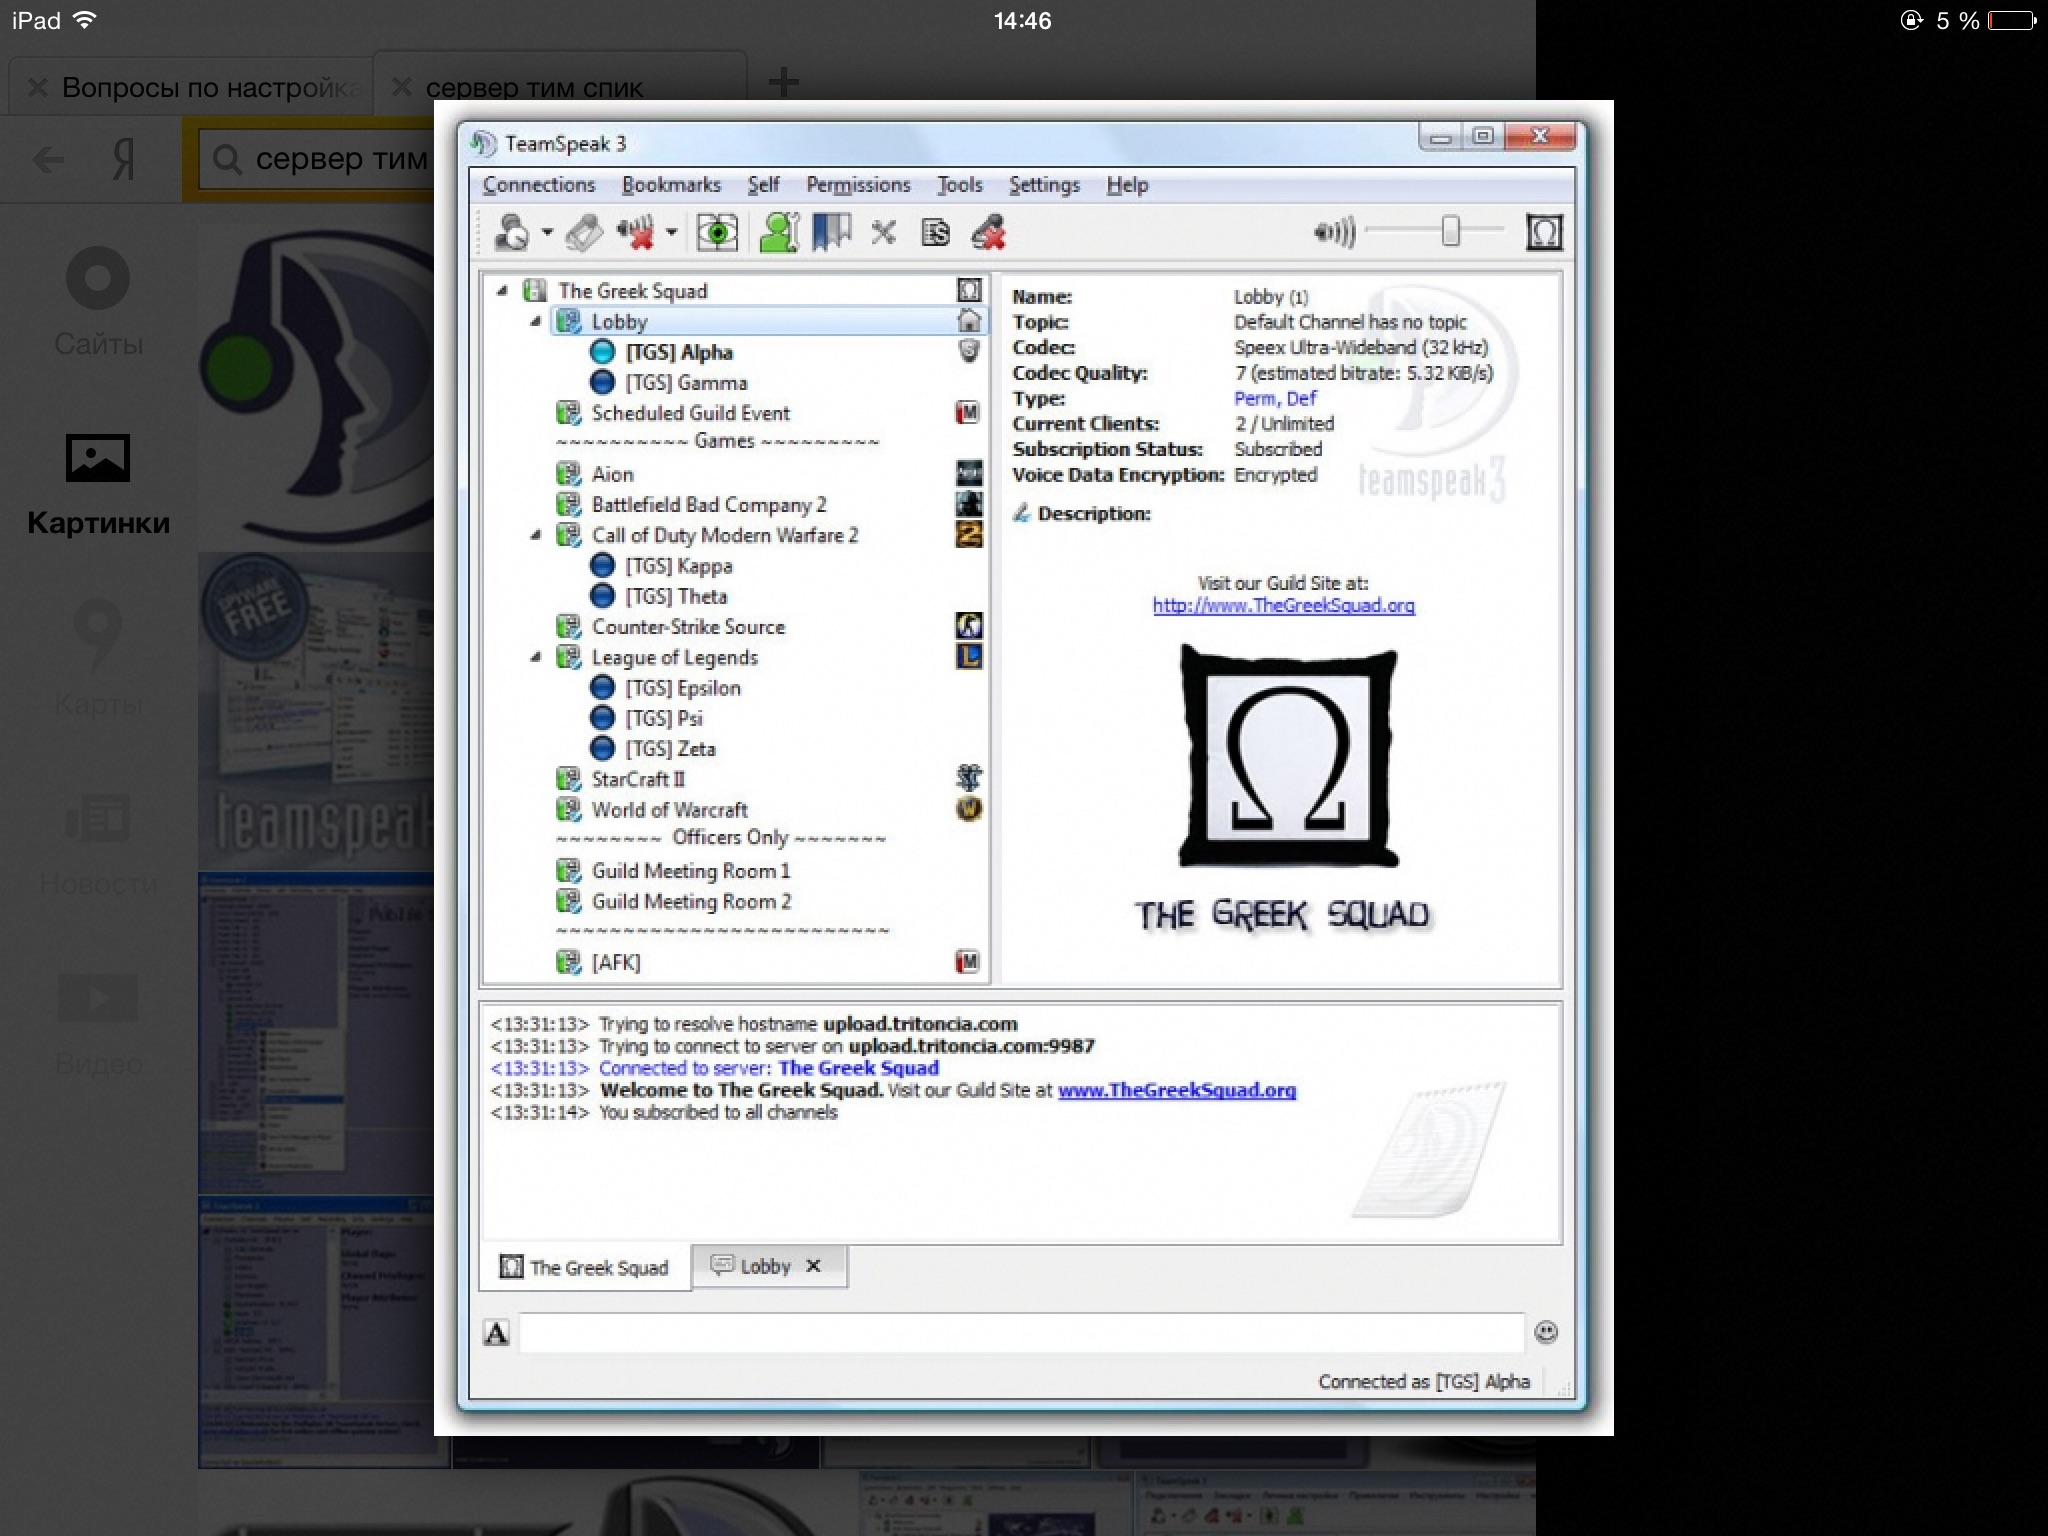Click the StarCraft II channel icon
This screenshot has height=1536, width=2048.
click(x=969, y=778)
